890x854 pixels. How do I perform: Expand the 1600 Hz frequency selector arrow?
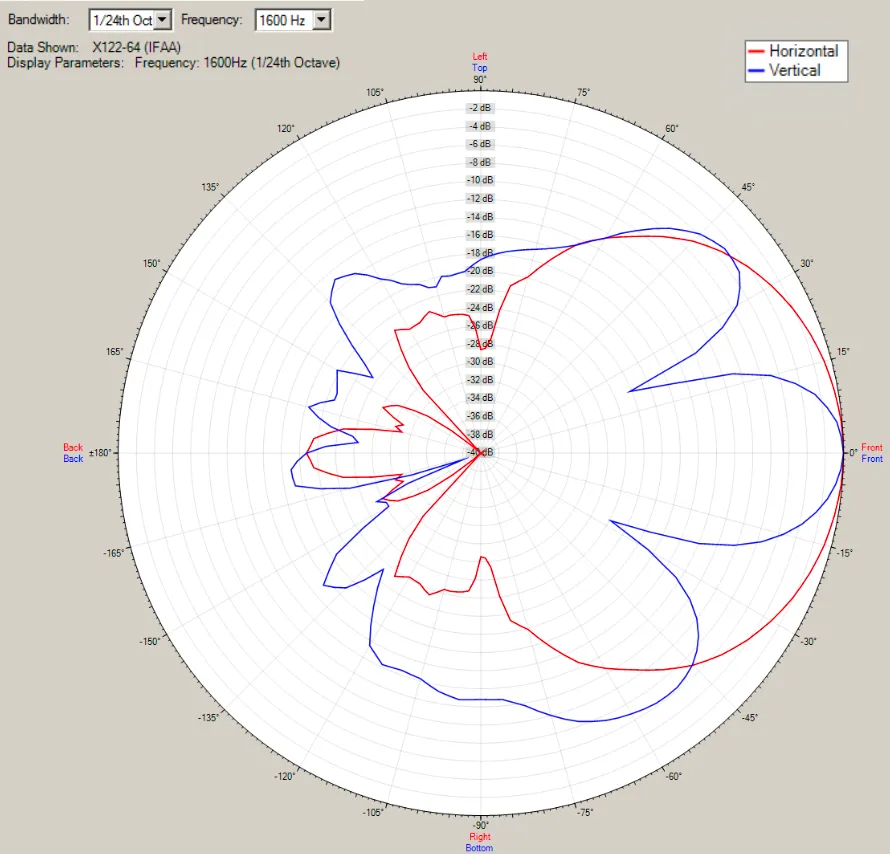320,19
